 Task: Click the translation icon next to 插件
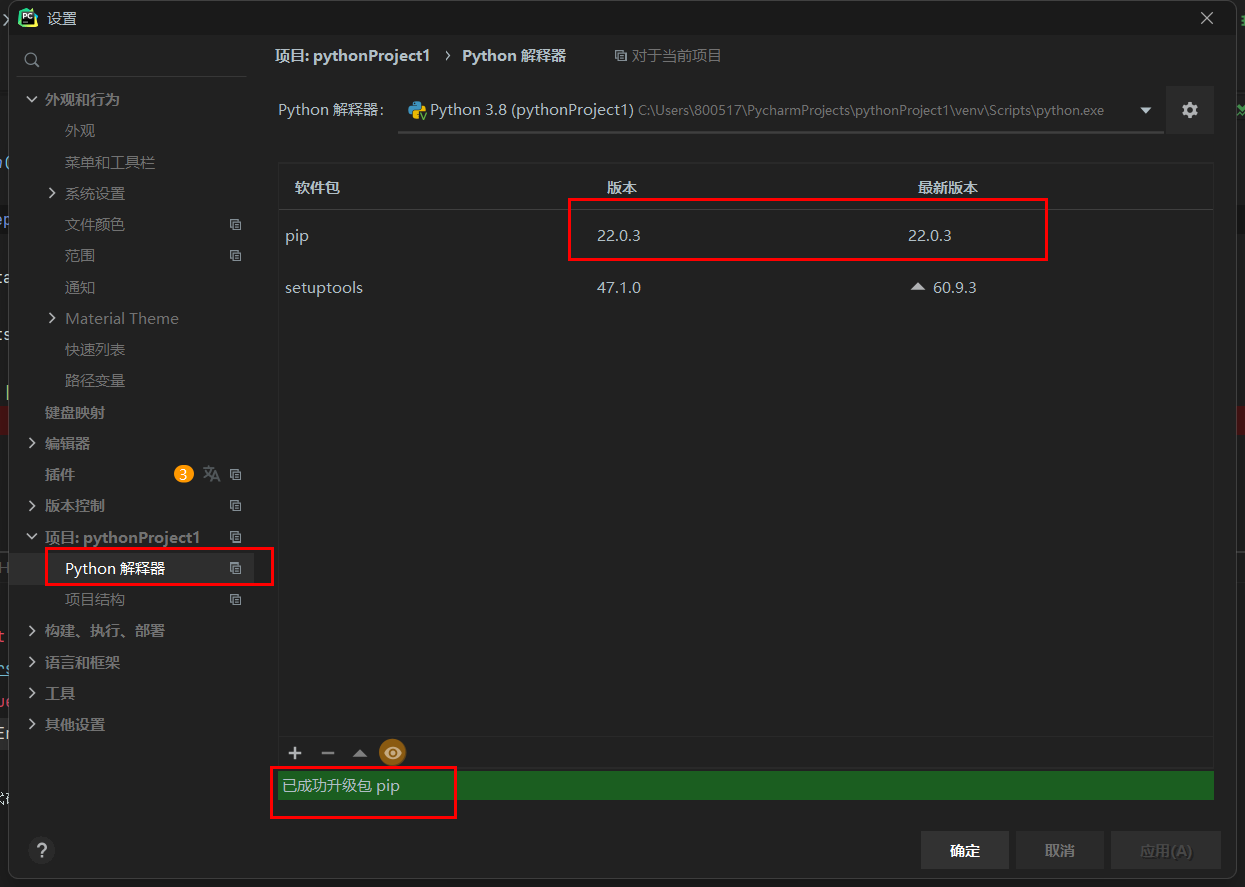[211, 474]
